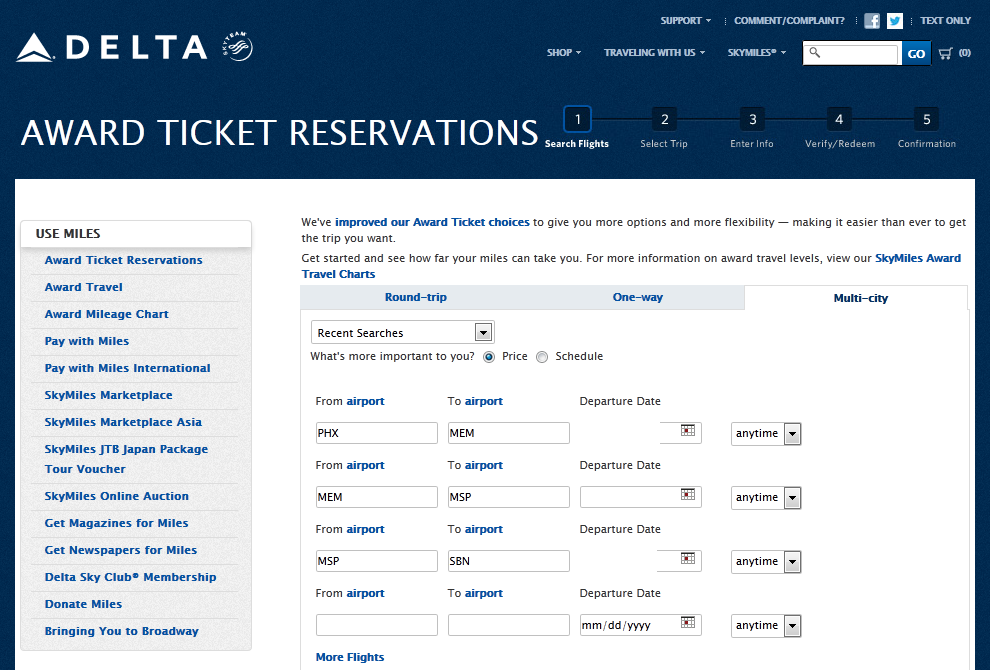Viewport: 990px width, 670px height.
Task: Click the More Flights link
Action: pos(350,657)
